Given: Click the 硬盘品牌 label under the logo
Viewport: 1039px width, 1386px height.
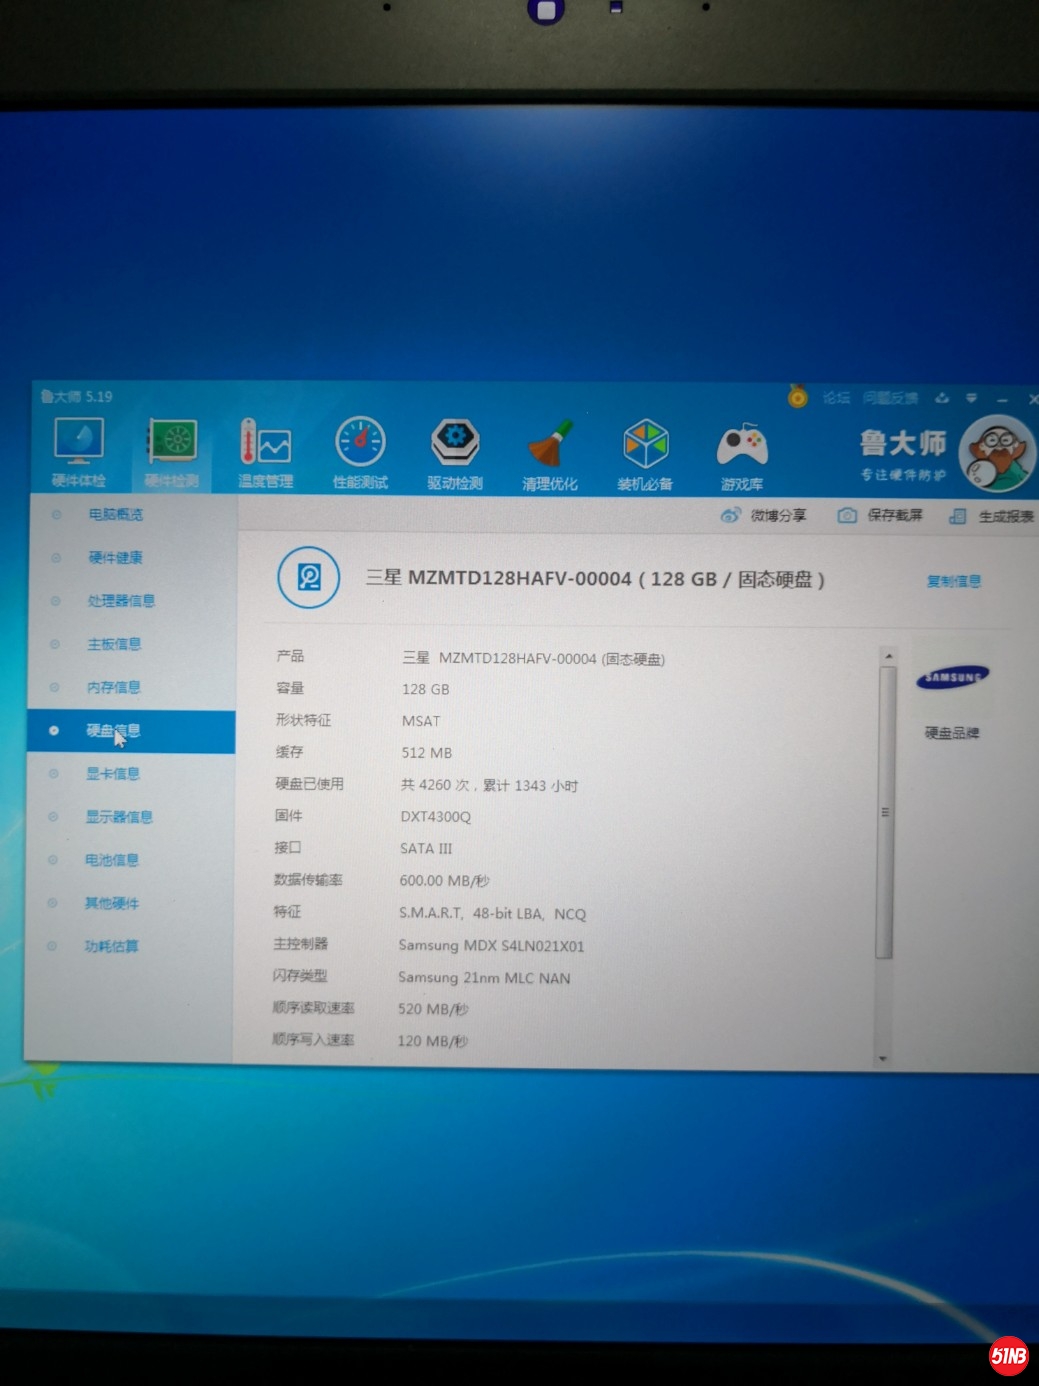Looking at the screenshot, I should 951,733.
